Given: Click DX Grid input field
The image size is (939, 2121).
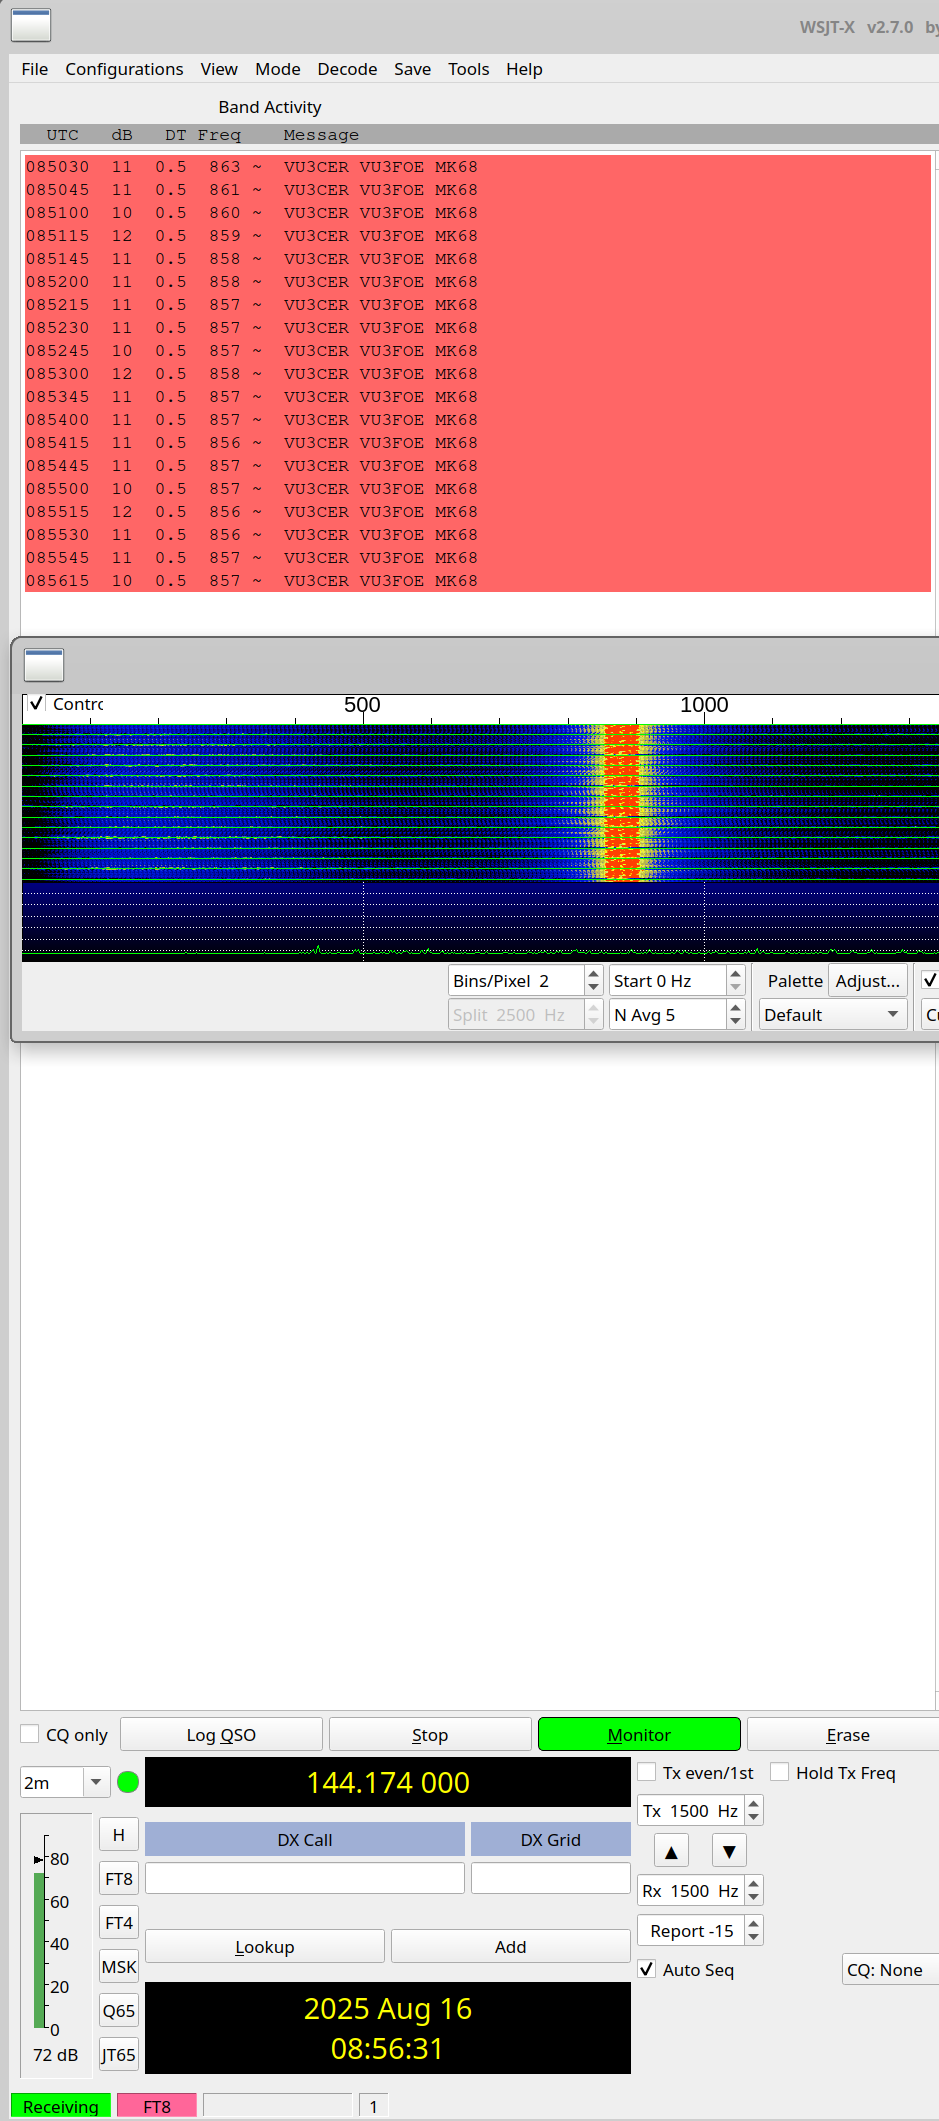Looking at the screenshot, I should click(550, 1877).
